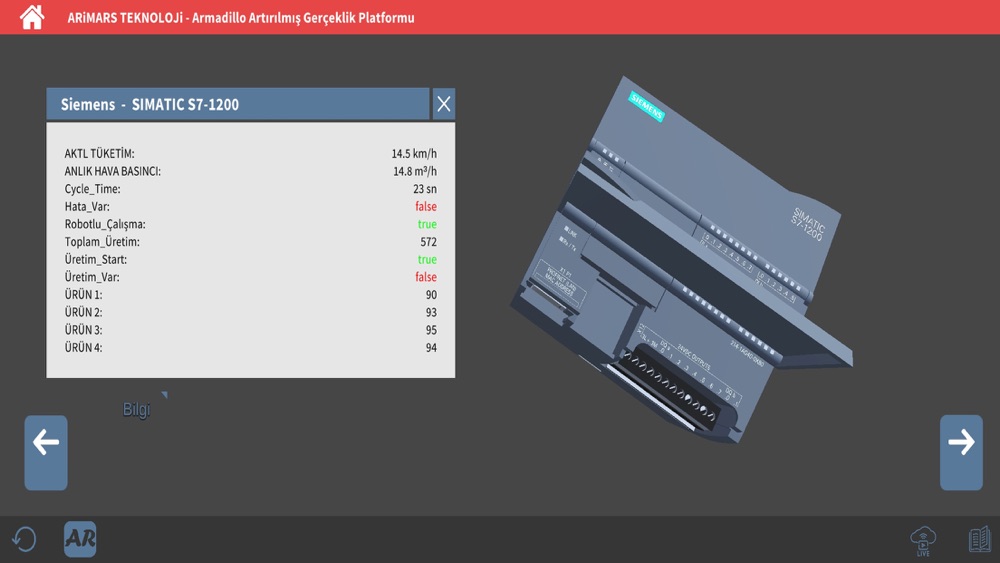
Task: Select the value 572
Action: 429,242
